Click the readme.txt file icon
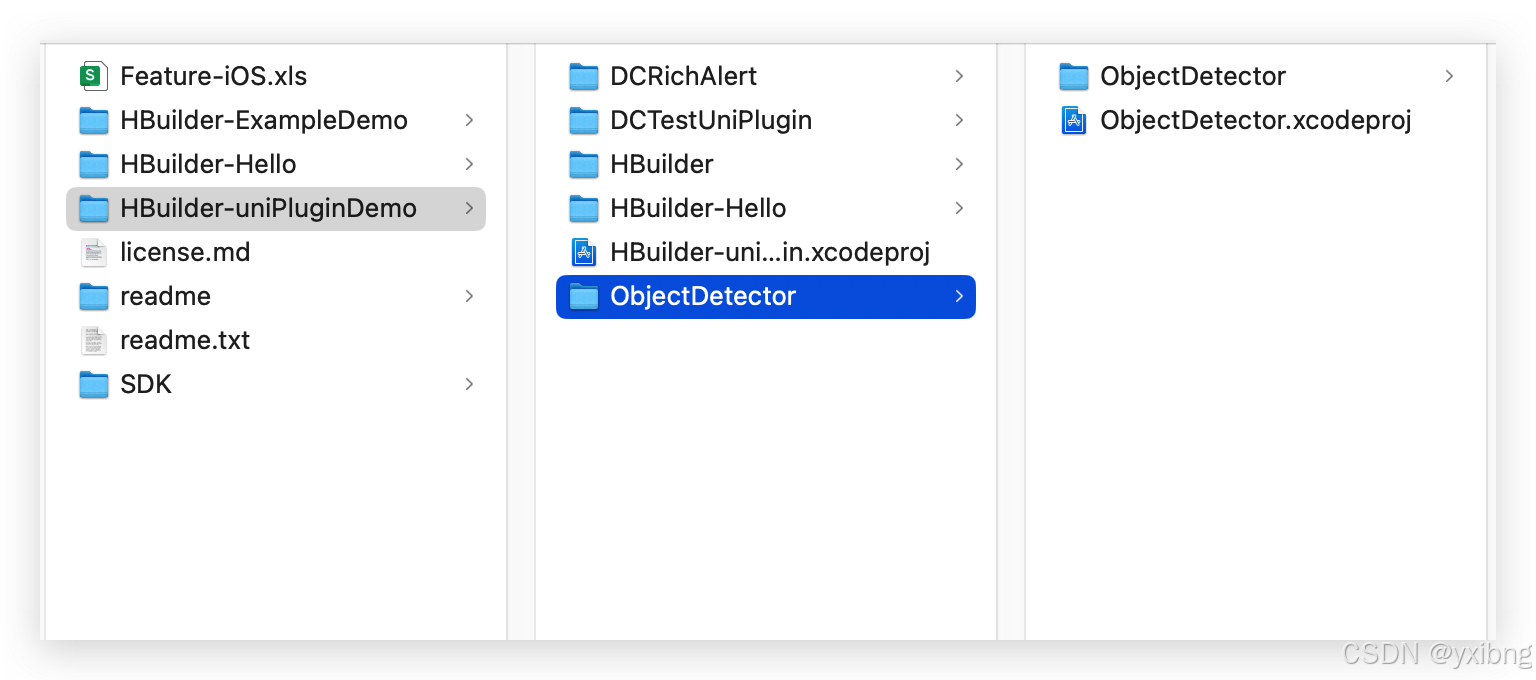The height and width of the screenshot is (680, 1536). point(93,340)
